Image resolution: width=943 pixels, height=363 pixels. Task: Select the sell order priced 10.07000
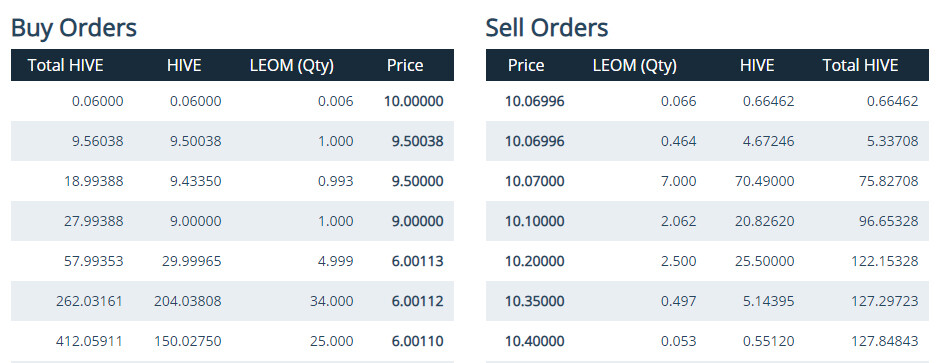[x=707, y=181]
